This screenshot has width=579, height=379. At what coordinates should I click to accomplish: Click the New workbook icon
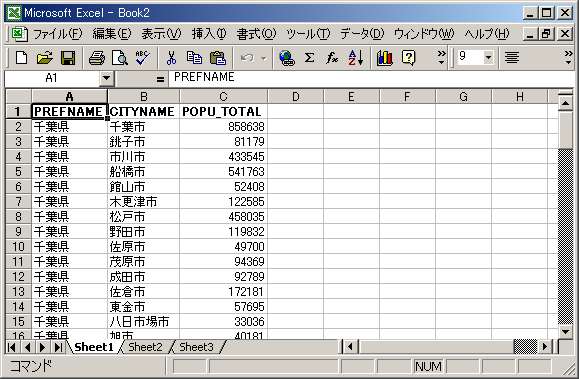[21, 58]
